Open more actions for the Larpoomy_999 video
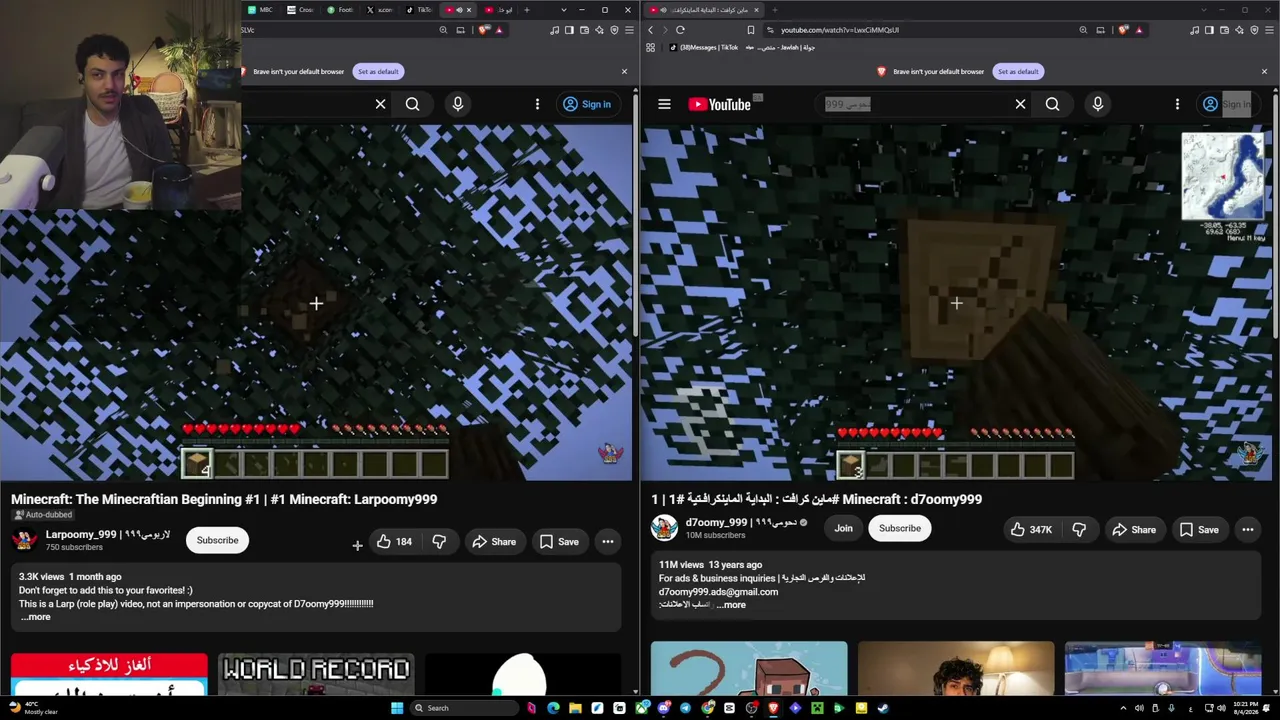Image resolution: width=1280 pixels, height=720 pixels. pos(608,542)
